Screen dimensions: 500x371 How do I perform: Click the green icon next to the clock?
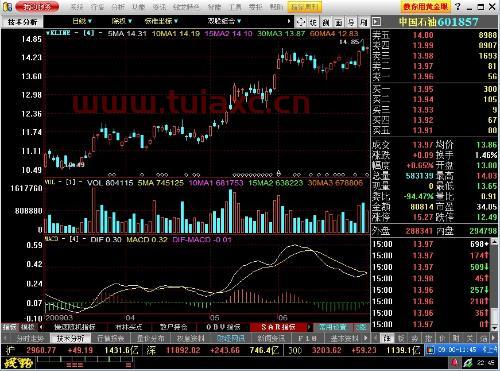[x=467, y=363]
